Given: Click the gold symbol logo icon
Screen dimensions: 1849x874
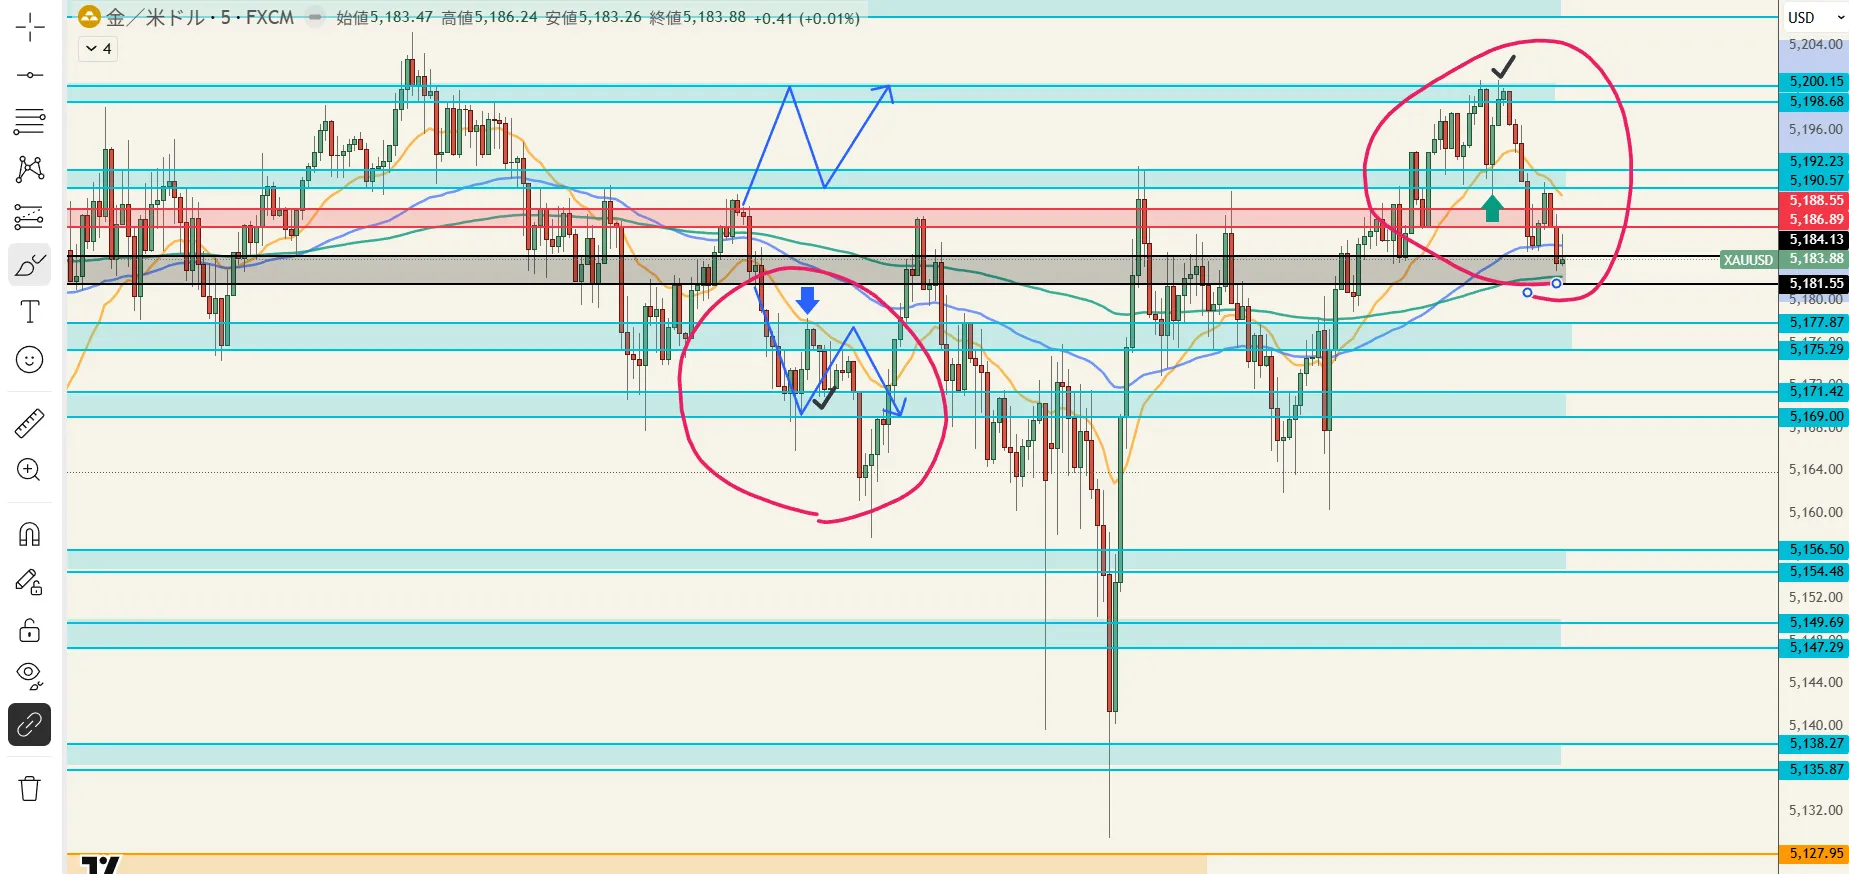Looking at the screenshot, I should pyautogui.click(x=89, y=17).
